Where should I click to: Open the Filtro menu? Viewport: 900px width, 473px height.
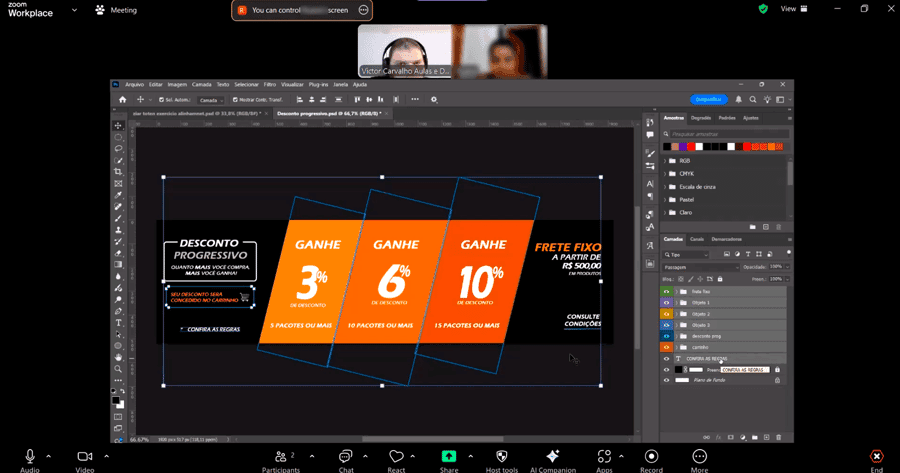click(270, 84)
